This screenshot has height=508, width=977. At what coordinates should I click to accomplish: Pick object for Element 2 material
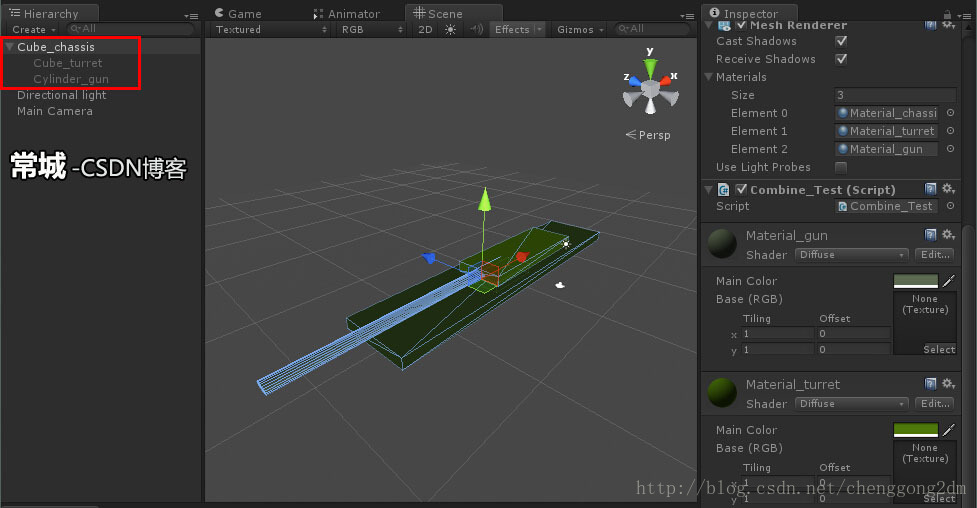[950, 149]
